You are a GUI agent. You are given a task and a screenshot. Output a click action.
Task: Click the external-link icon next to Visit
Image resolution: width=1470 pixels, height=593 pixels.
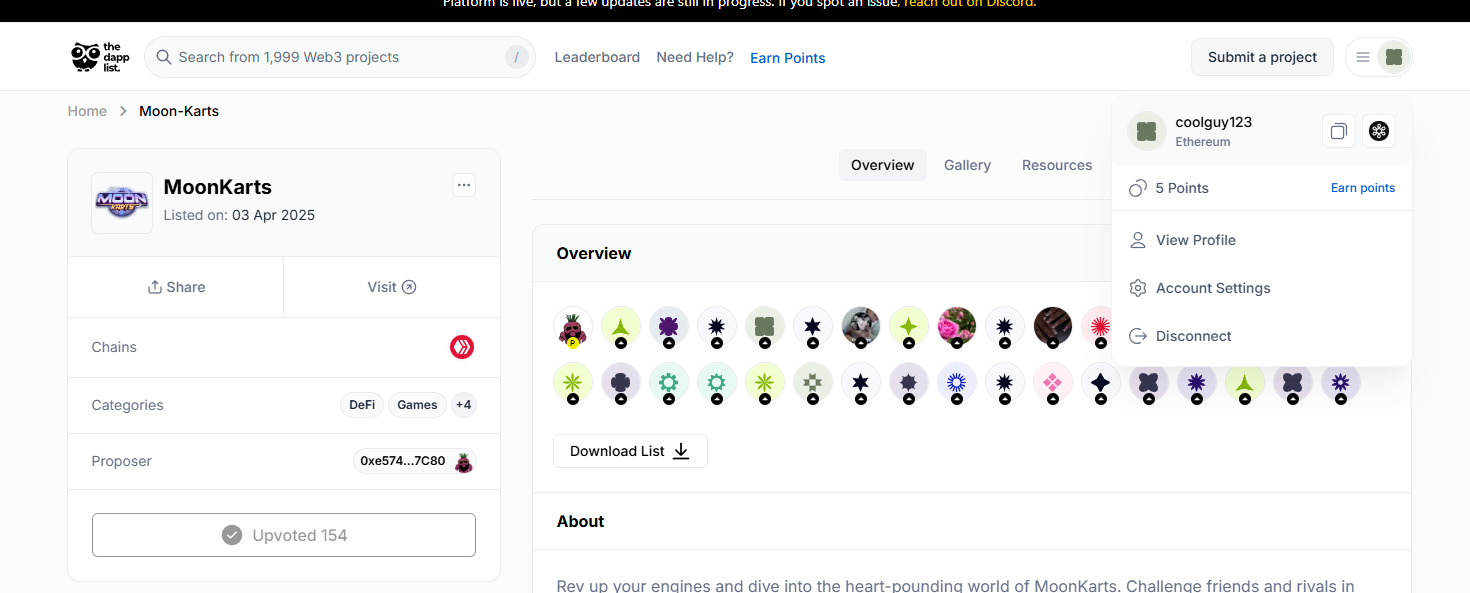pos(407,287)
